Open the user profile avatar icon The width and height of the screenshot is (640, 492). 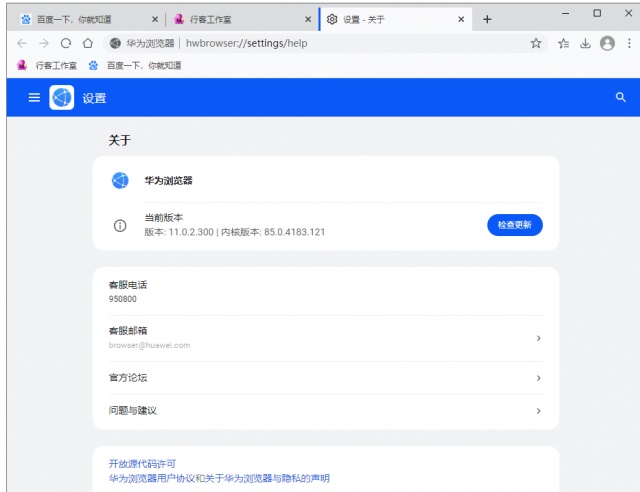pyautogui.click(x=607, y=43)
